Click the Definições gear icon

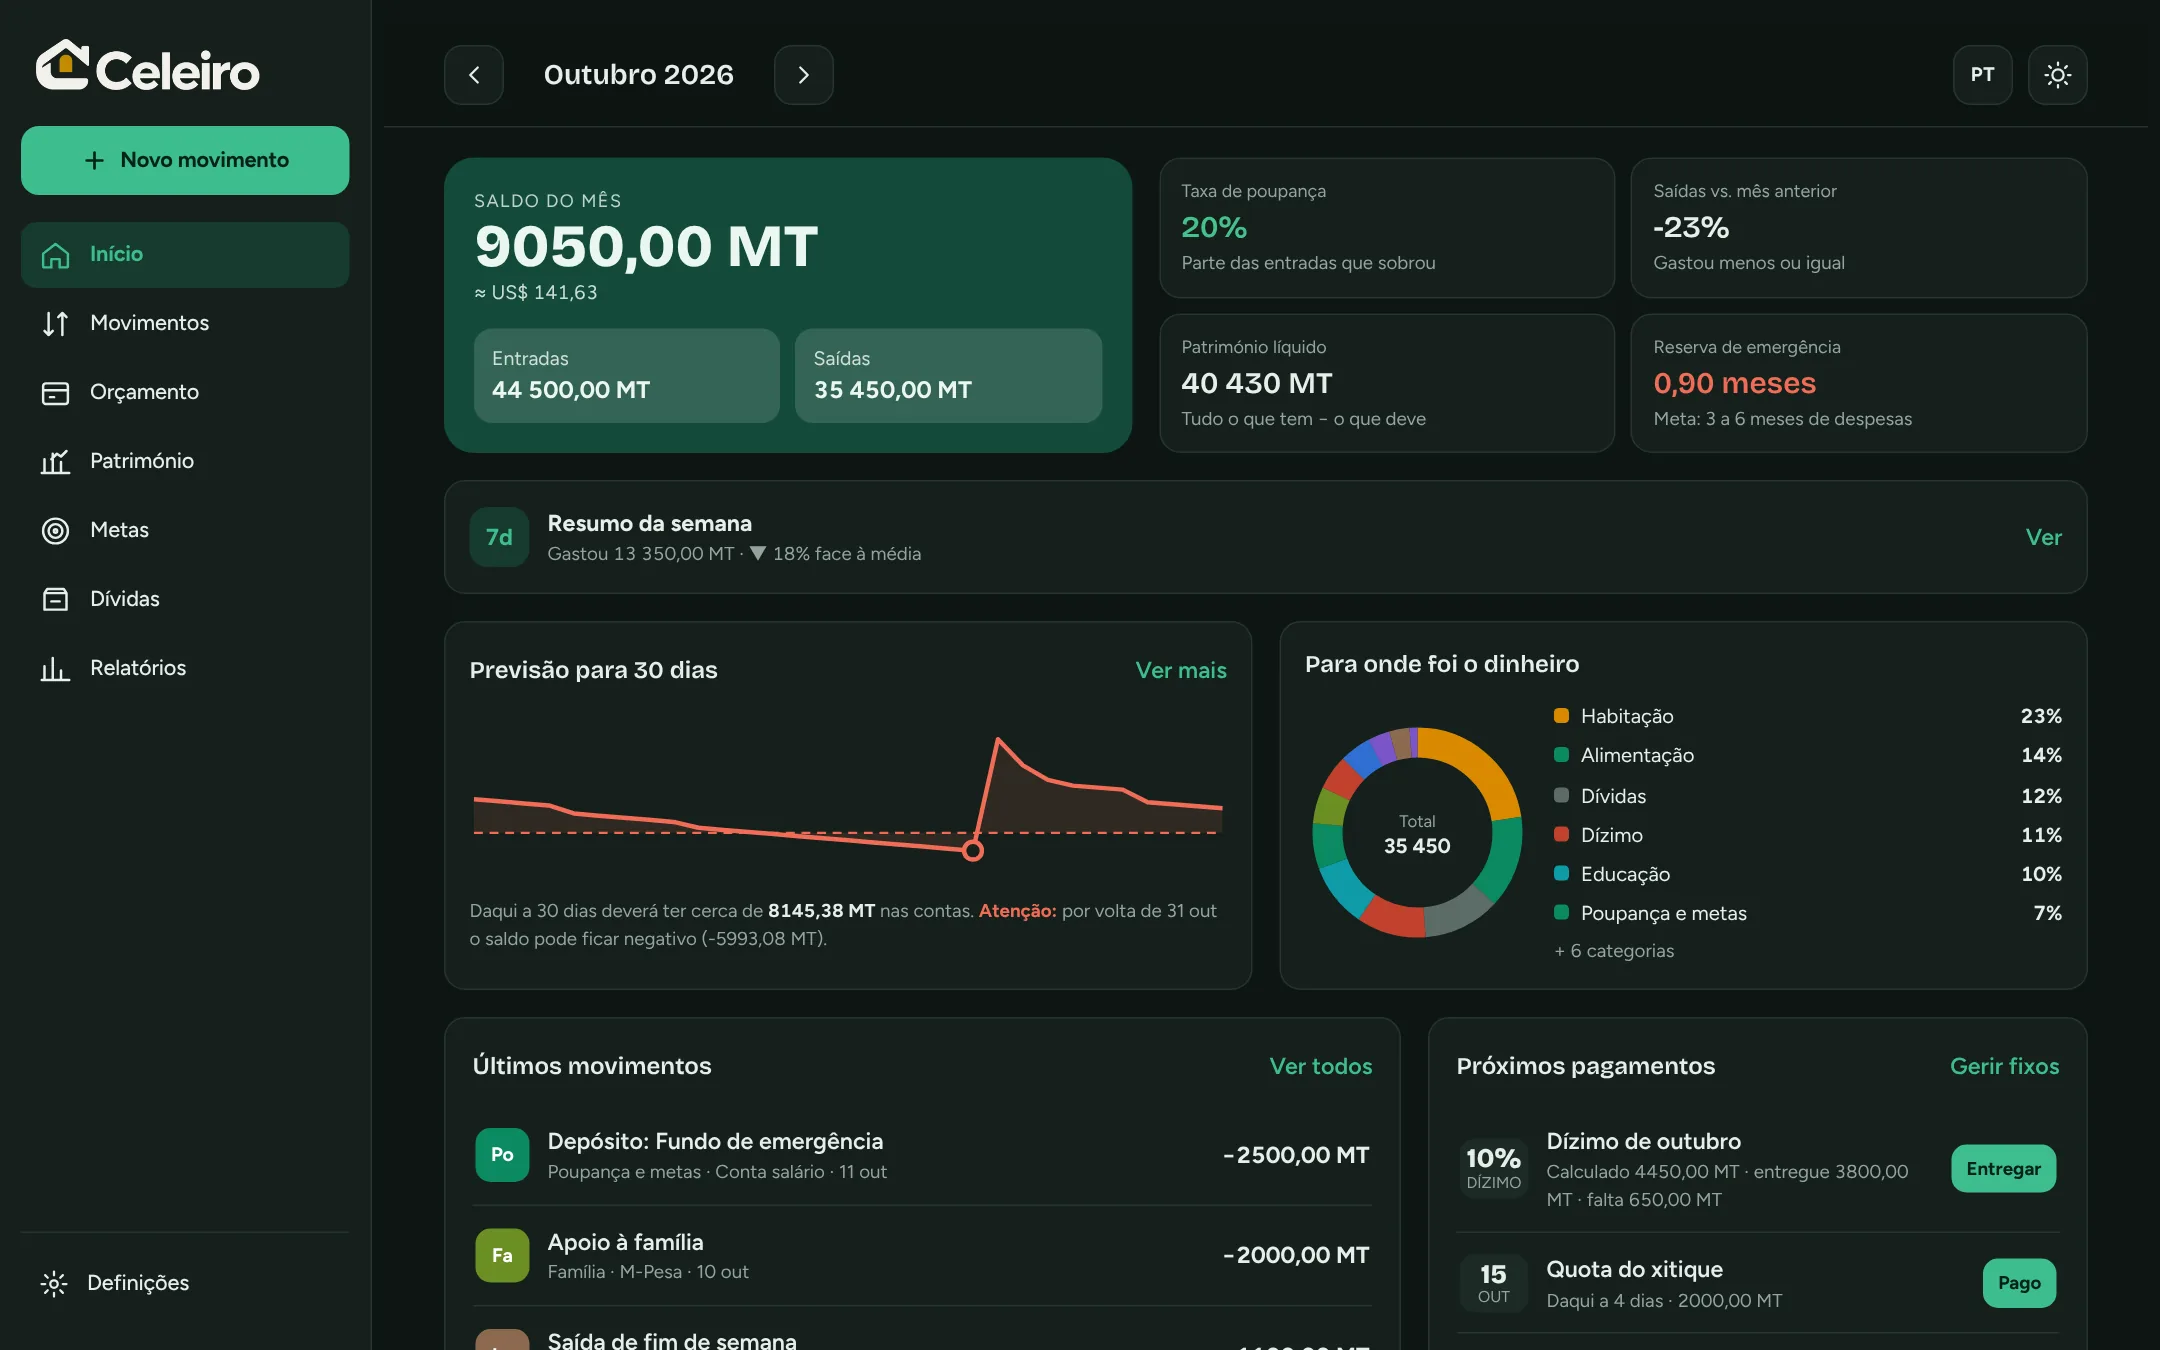54,1283
